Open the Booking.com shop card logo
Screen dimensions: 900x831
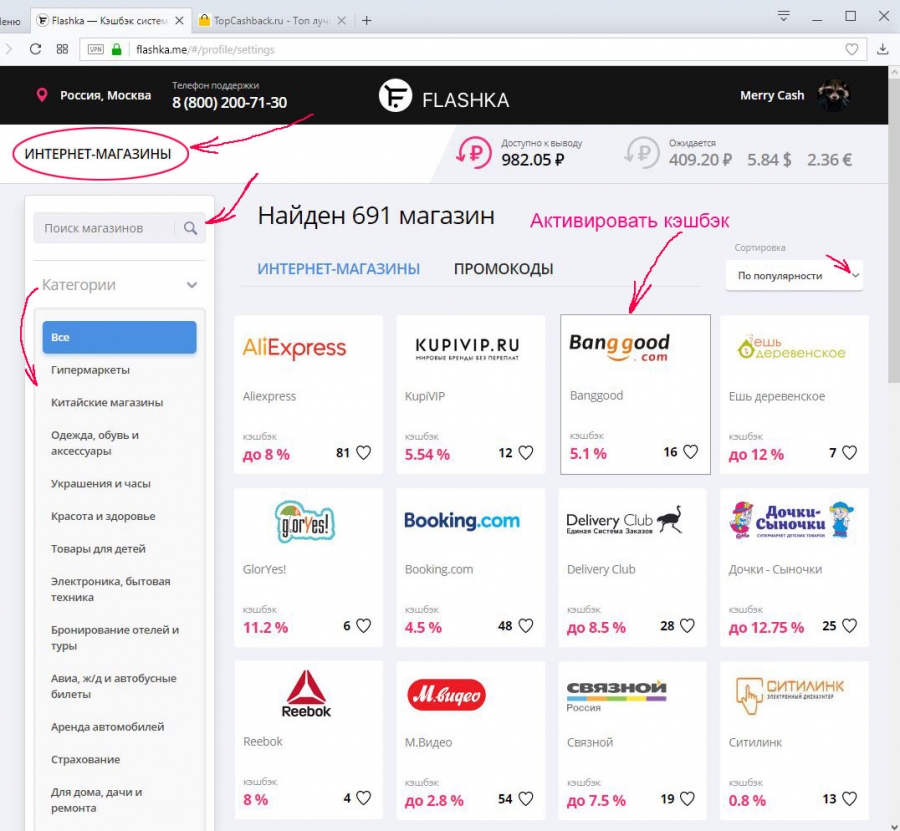[461, 521]
